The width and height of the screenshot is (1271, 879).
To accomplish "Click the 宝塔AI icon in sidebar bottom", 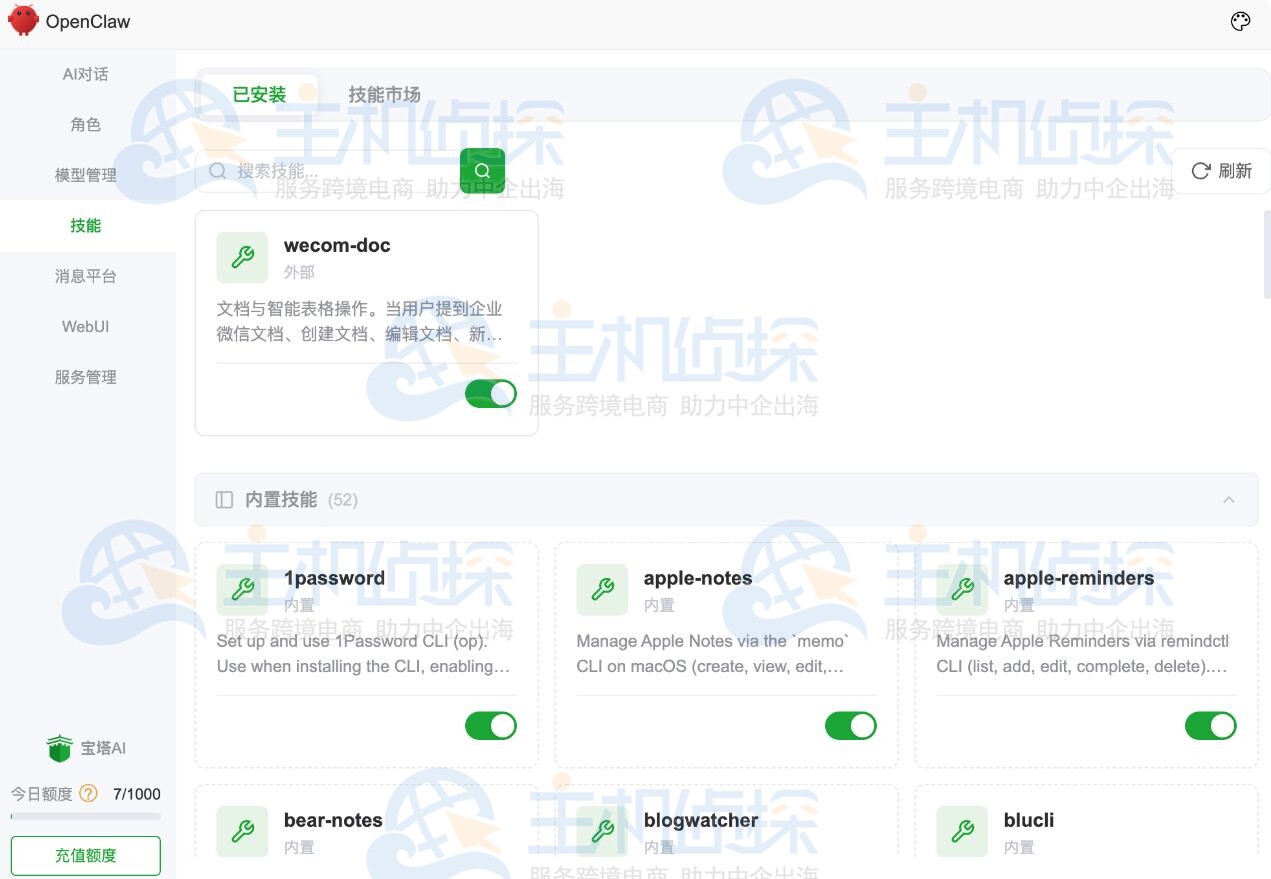I will [x=59, y=747].
